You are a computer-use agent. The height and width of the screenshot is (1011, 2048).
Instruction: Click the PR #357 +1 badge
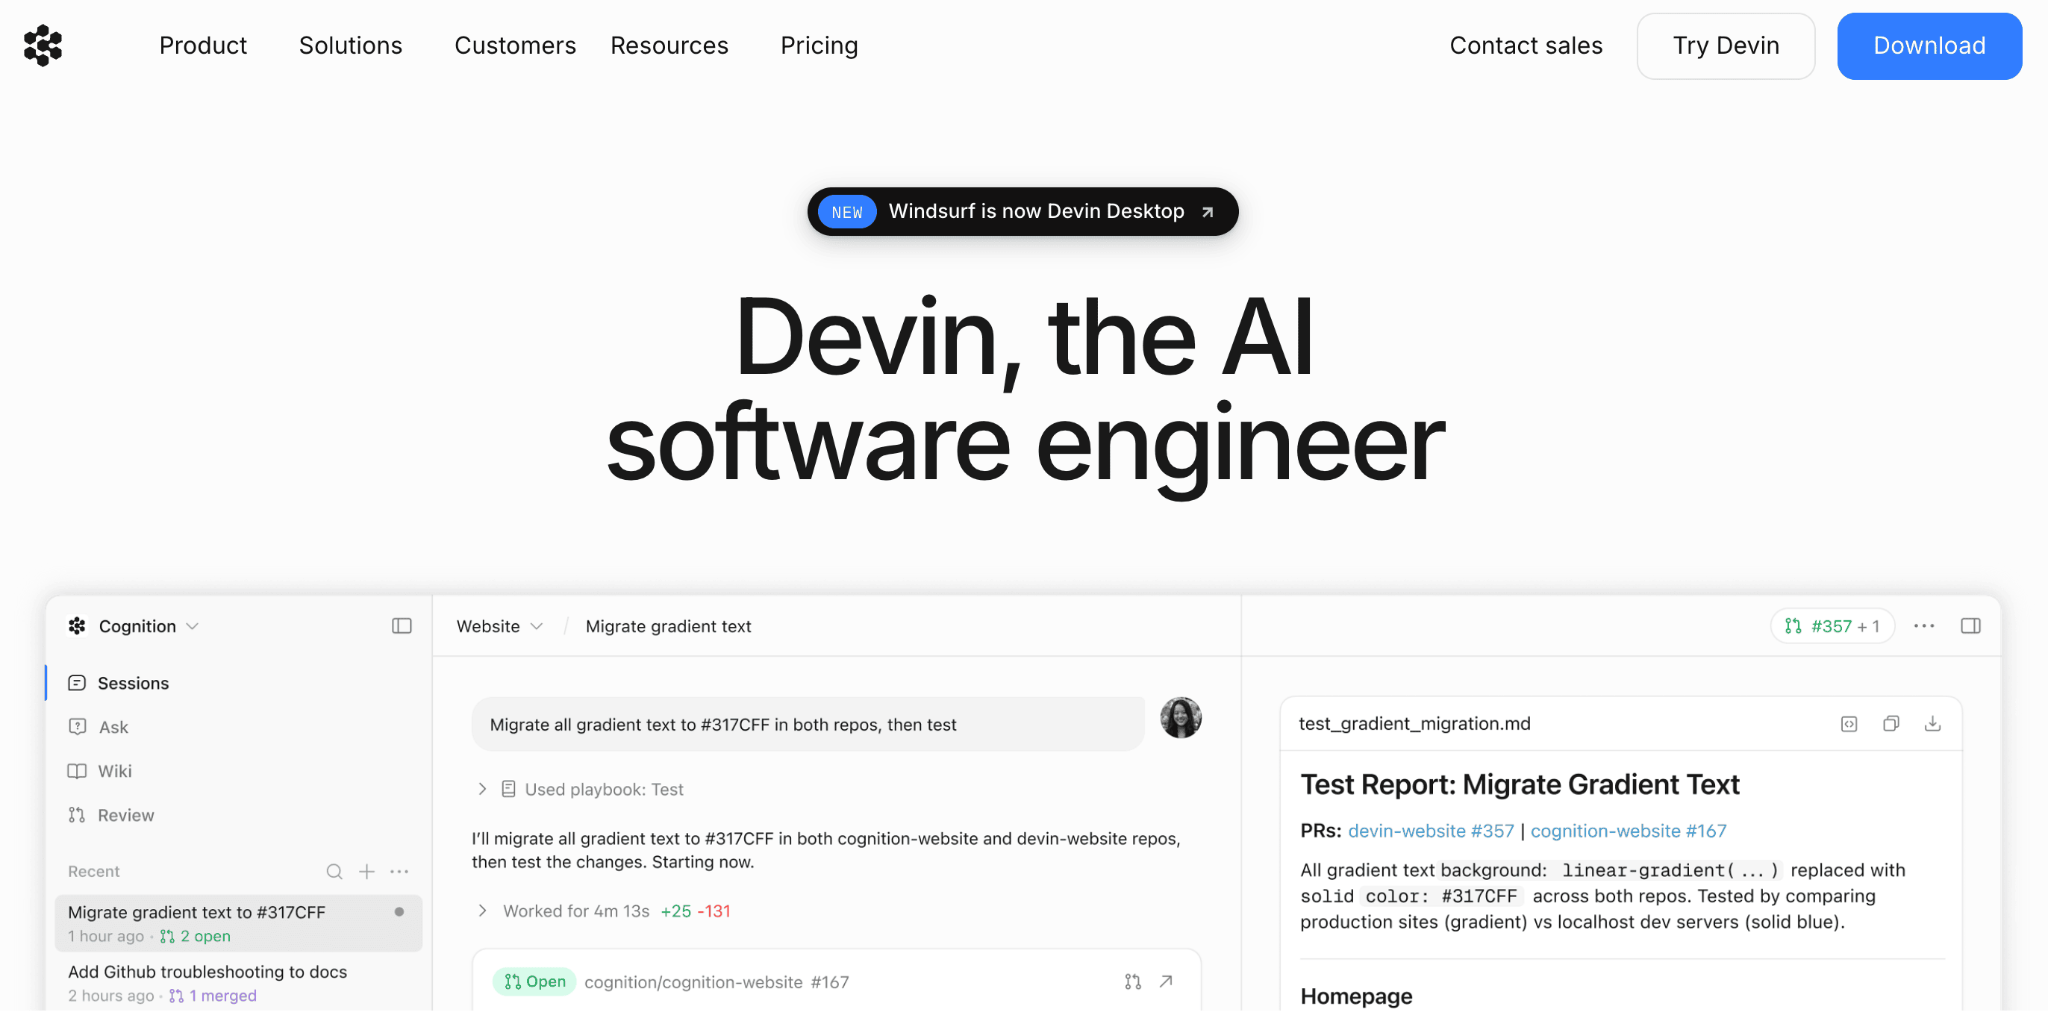[1832, 626]
